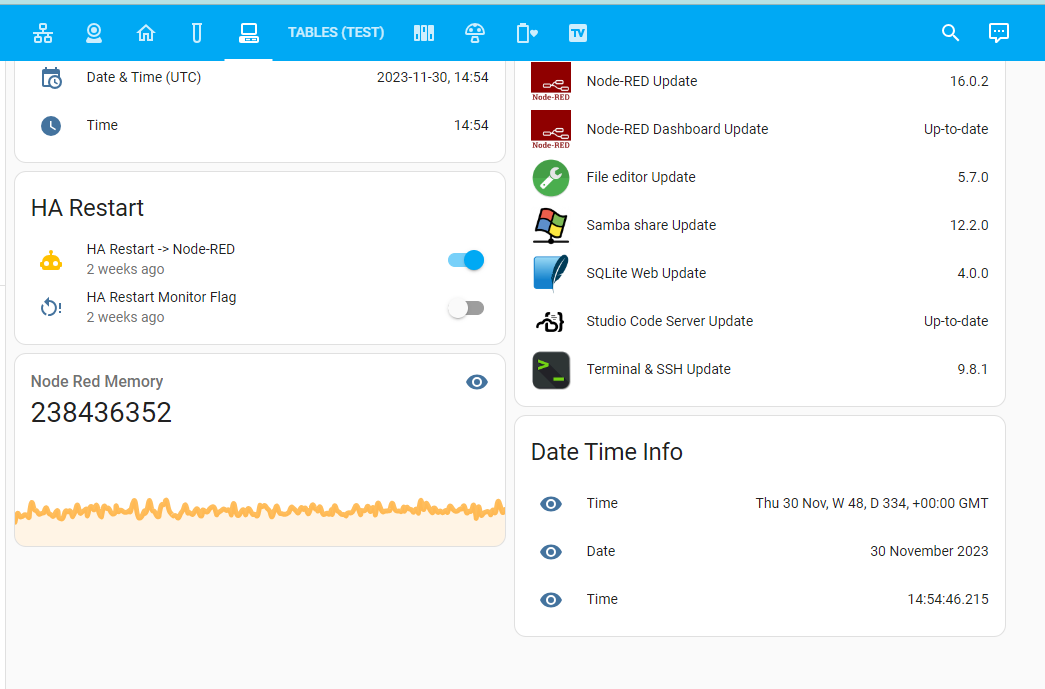Open the File editor Update wrench icon
1045x689 pixels.
[x=551, y=178]
